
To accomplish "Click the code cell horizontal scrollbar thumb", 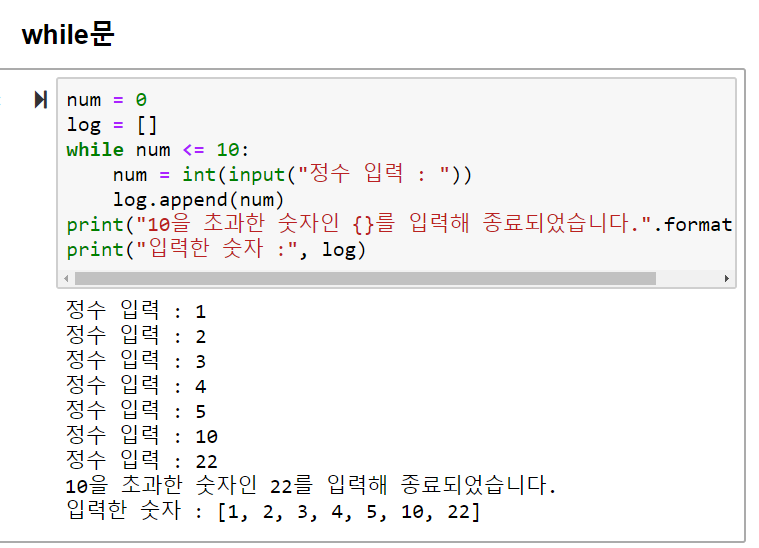I will pyautogui.click(x=365, y=278).
